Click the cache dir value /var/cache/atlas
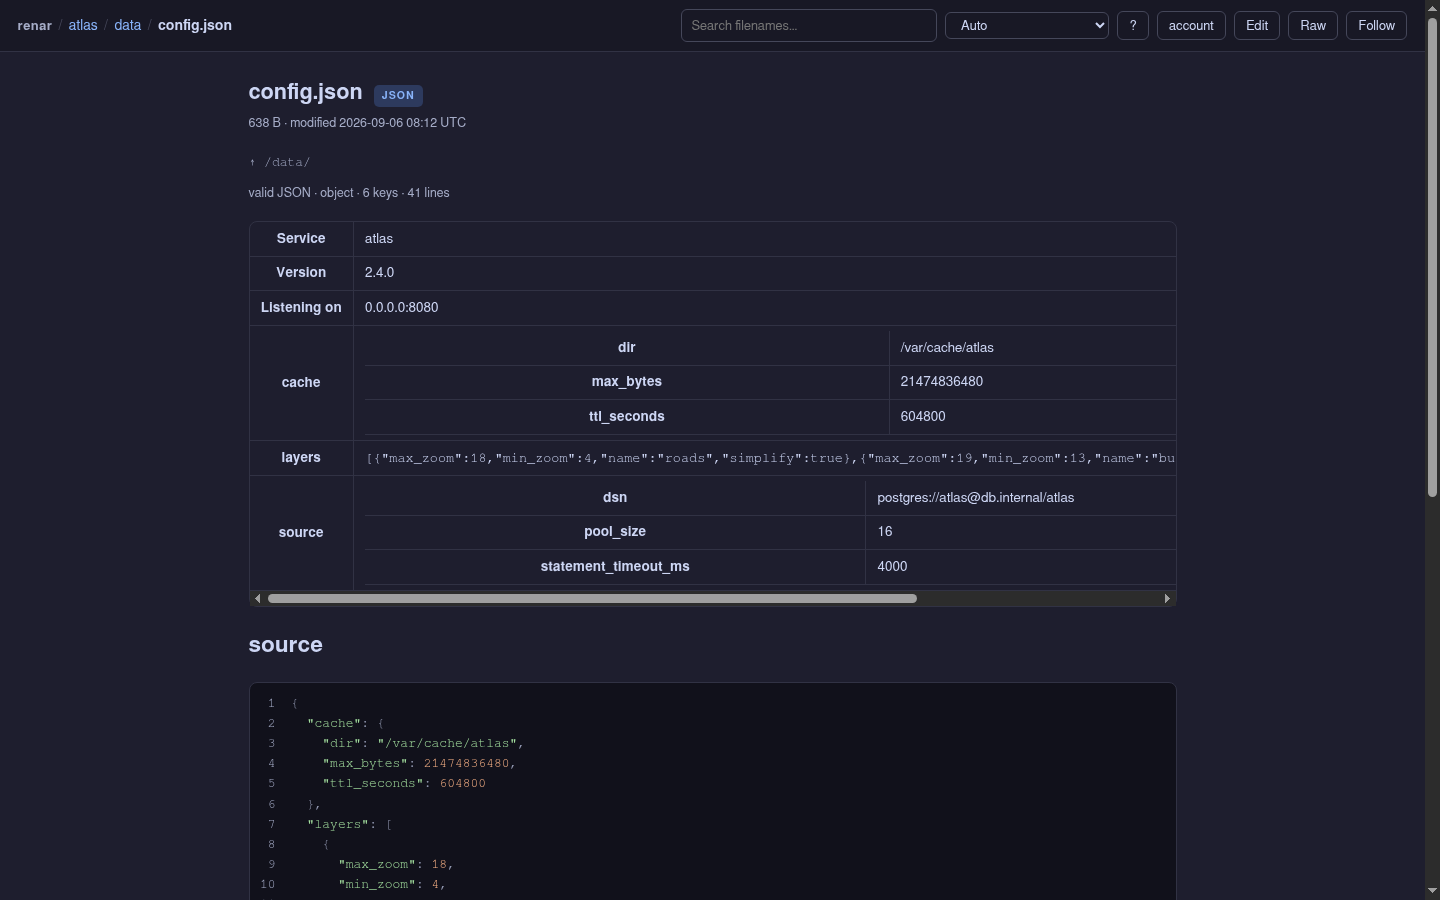Screen dimensions: 1440x900 [x=947, y=348]
